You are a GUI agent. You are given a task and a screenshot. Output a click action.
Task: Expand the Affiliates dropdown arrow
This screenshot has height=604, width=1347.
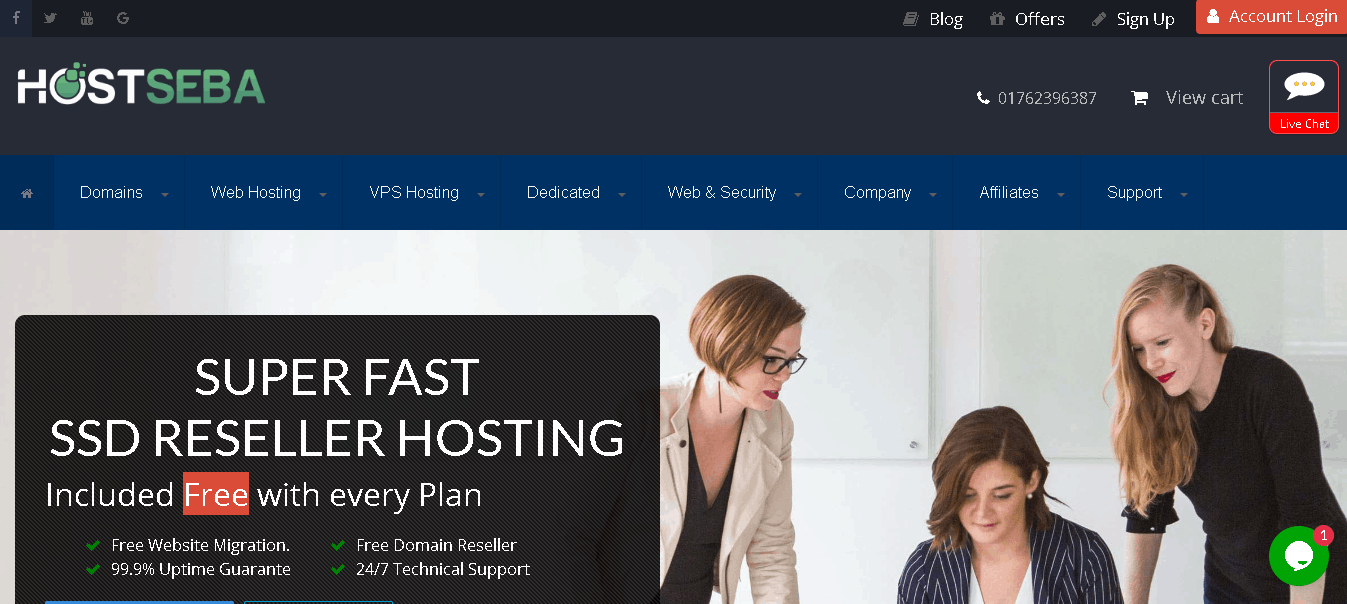coord(1061,195)
